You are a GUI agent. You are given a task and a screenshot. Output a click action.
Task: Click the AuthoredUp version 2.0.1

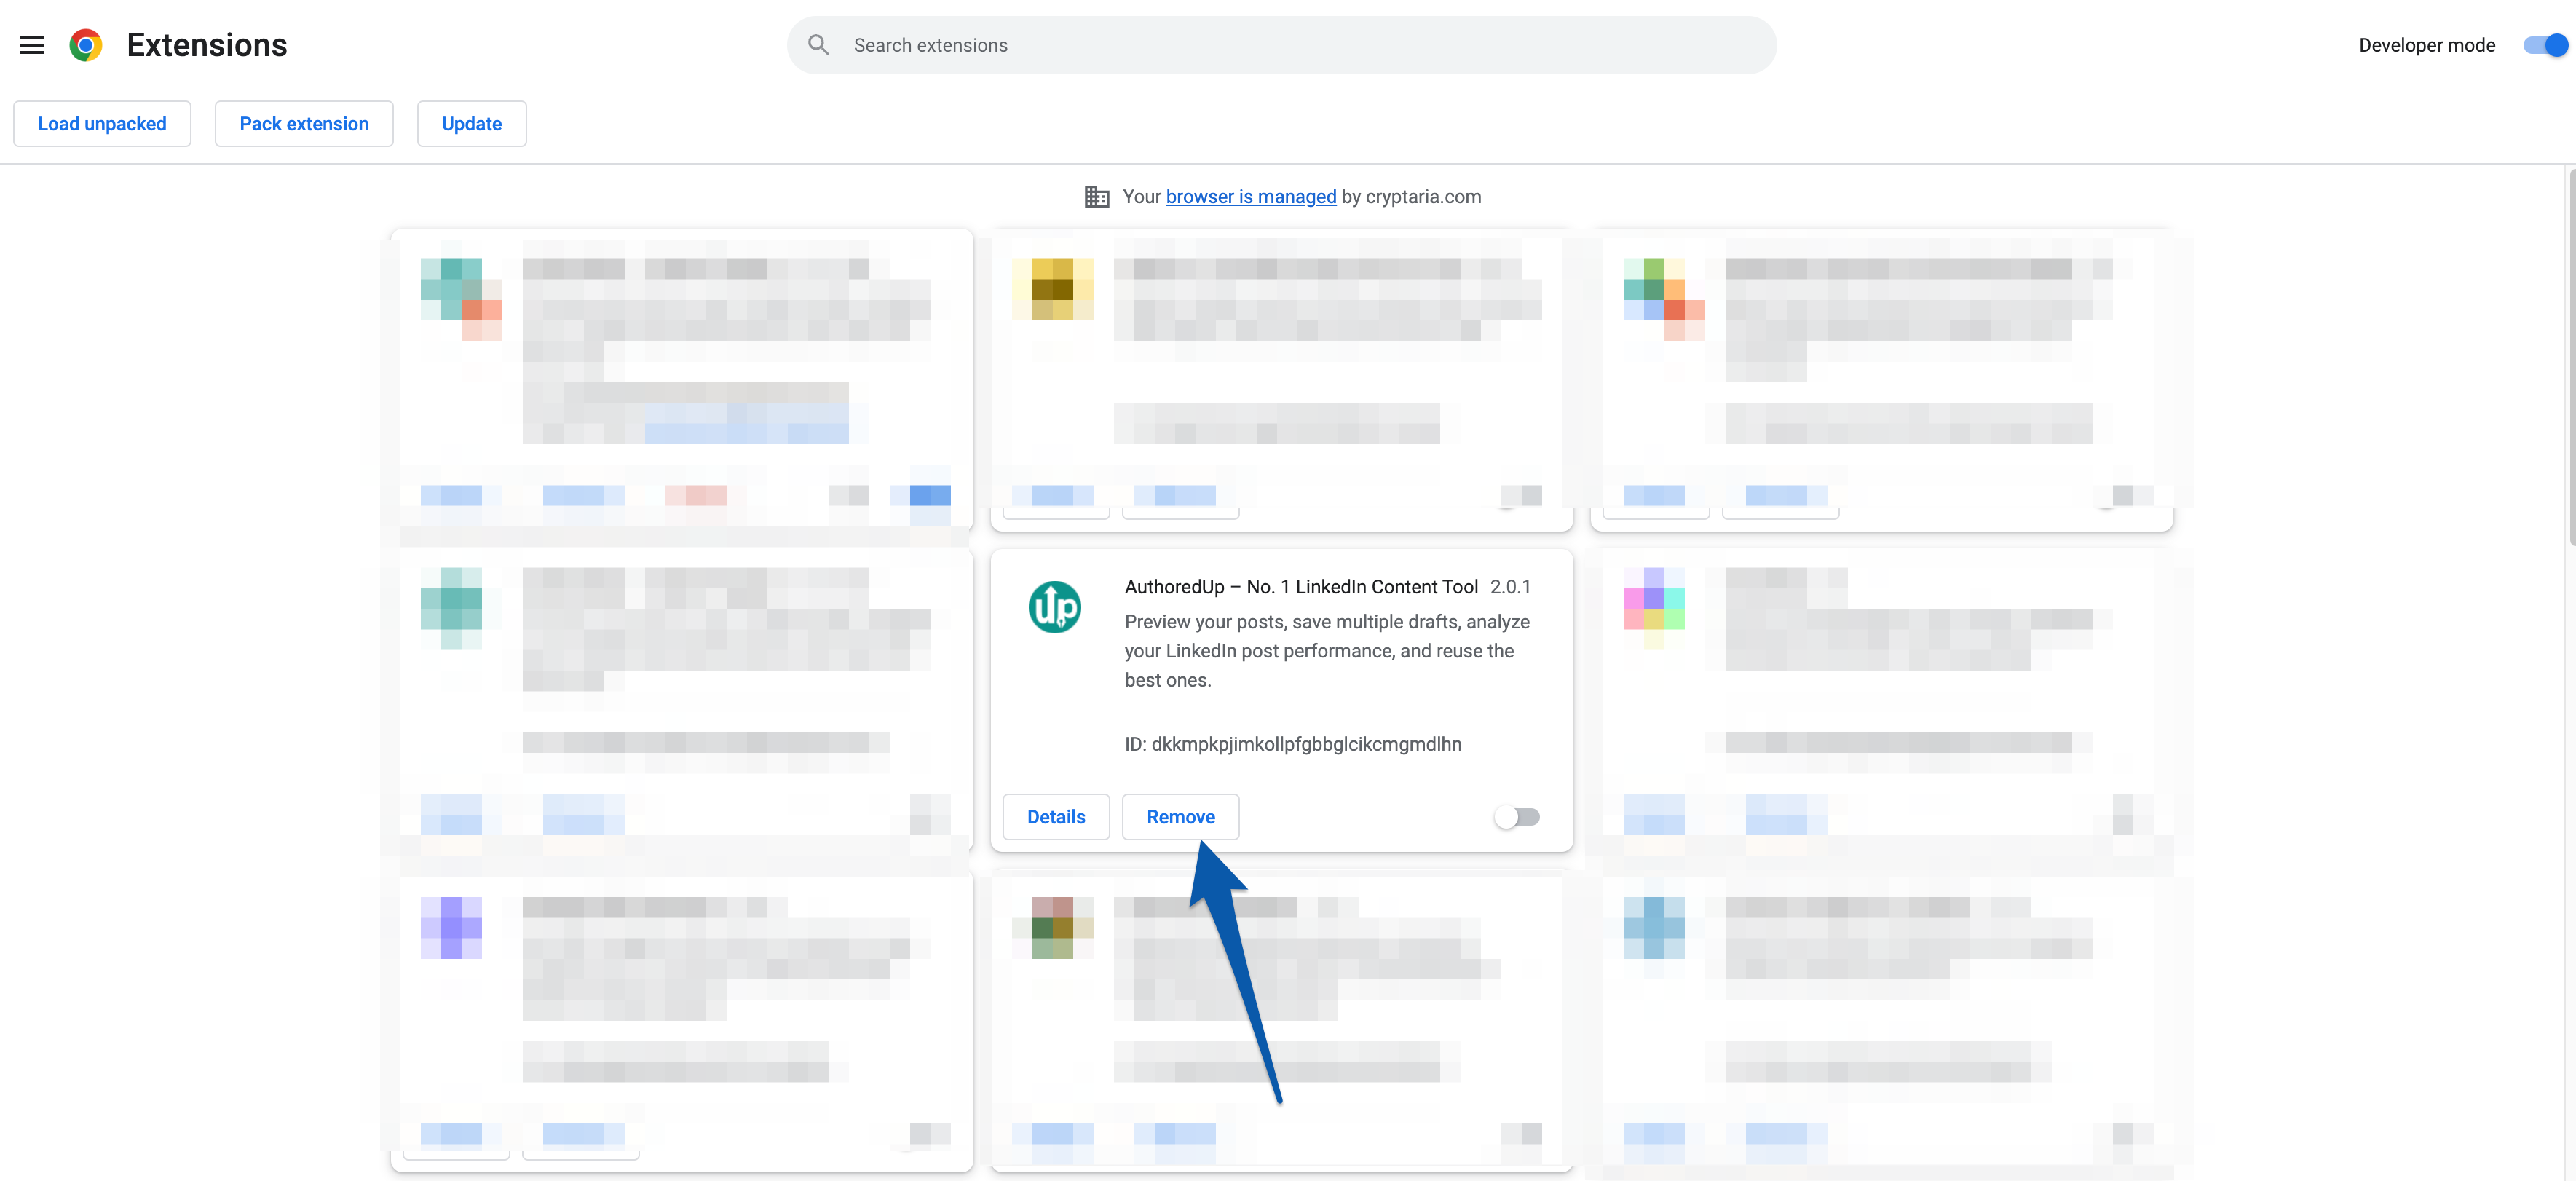pos(1510,587)
